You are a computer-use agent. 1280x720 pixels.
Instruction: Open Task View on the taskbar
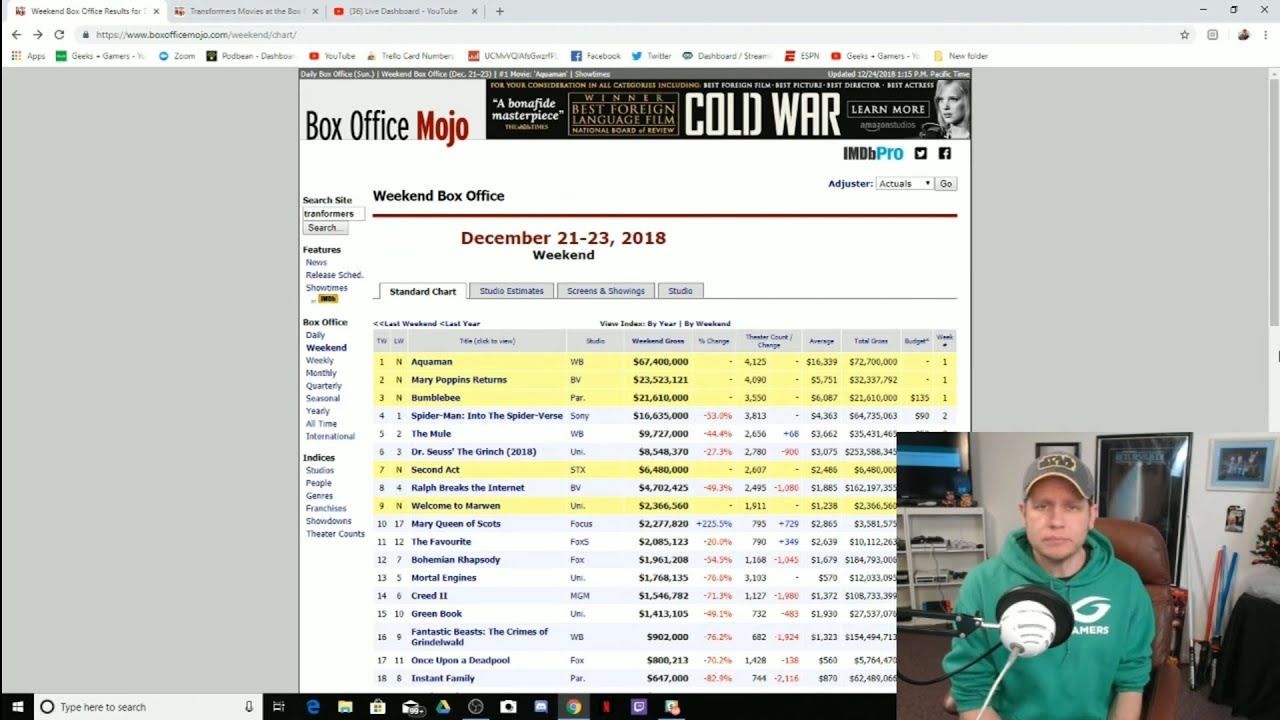click(x=279, y=707)
